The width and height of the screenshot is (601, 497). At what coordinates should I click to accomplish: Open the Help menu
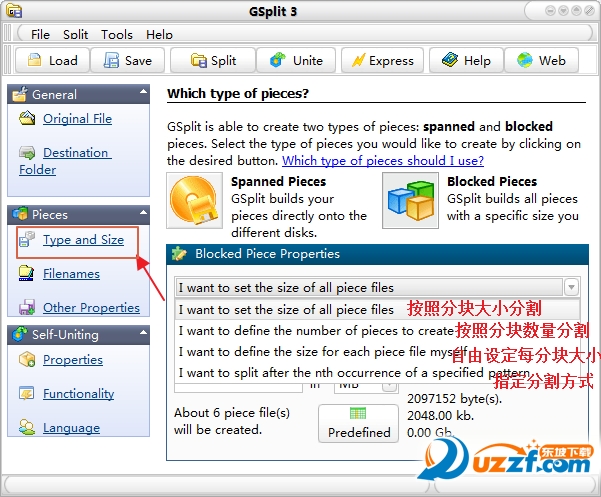pos(159,34)
